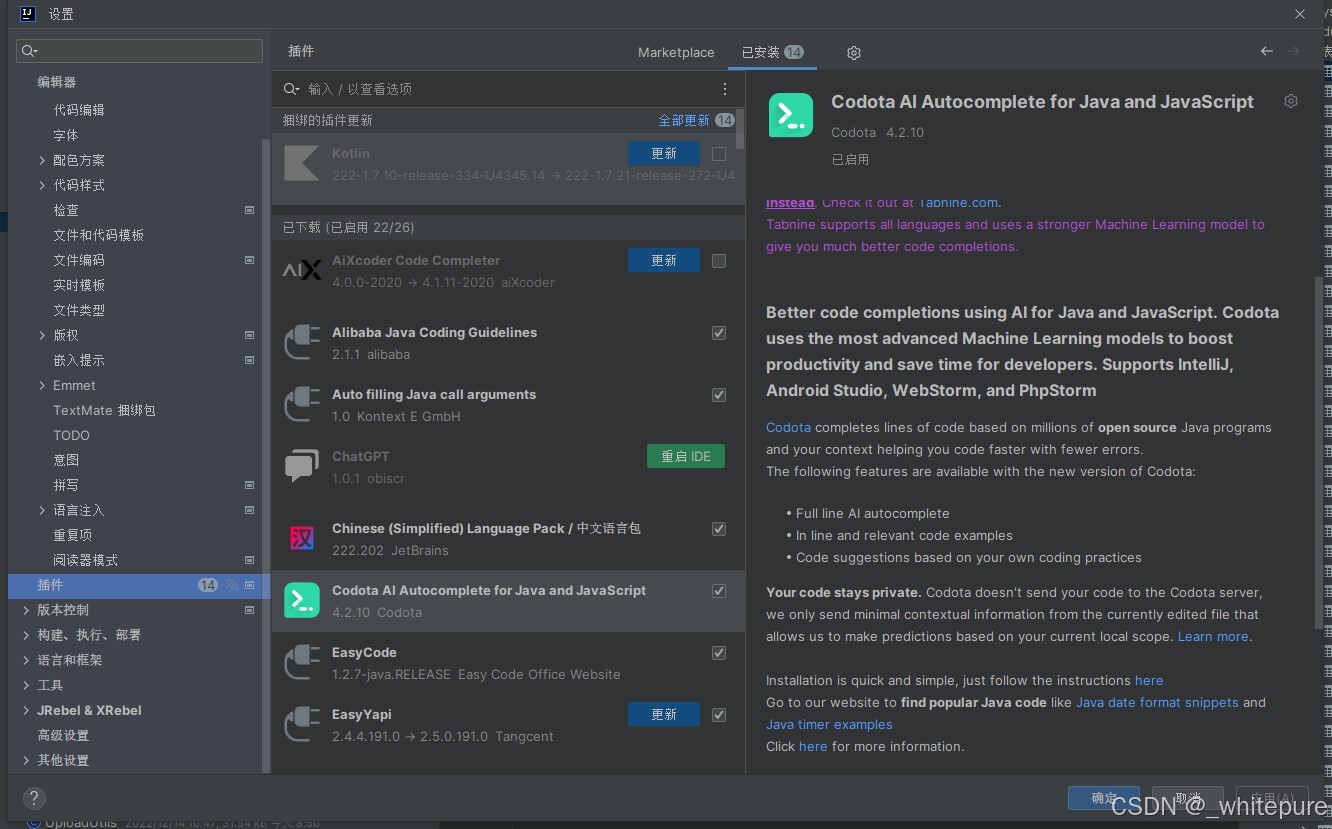
Task: Click the search magnifier in the settings search box
Action: click(29, 51)
